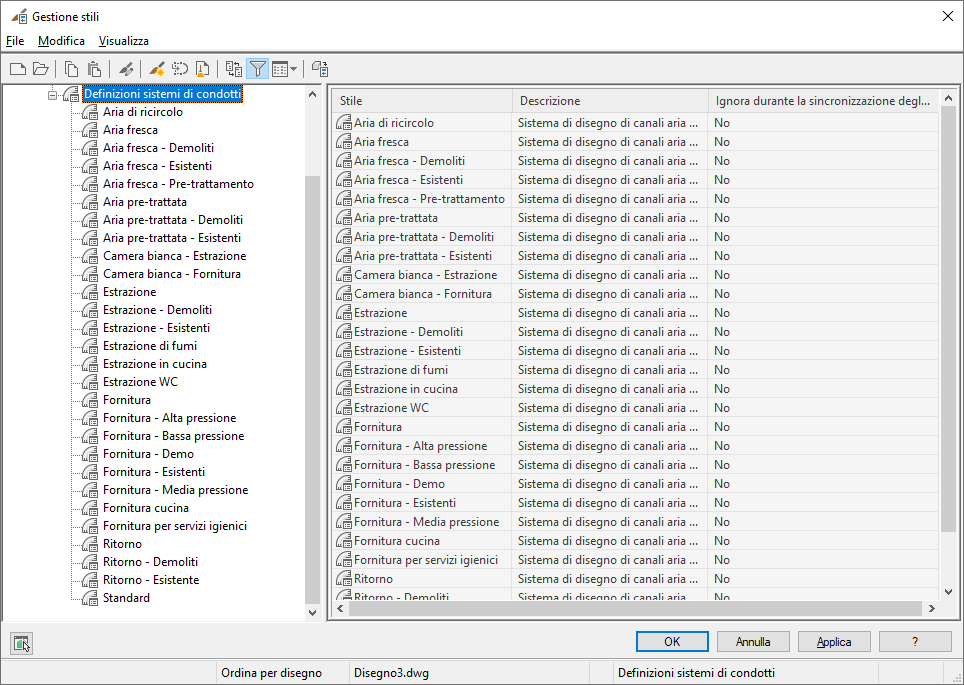The height and width of the screenshot is (685, 964).
Task: Click the tree icon beside Fornitura cucina
Action: pos(90,508)
